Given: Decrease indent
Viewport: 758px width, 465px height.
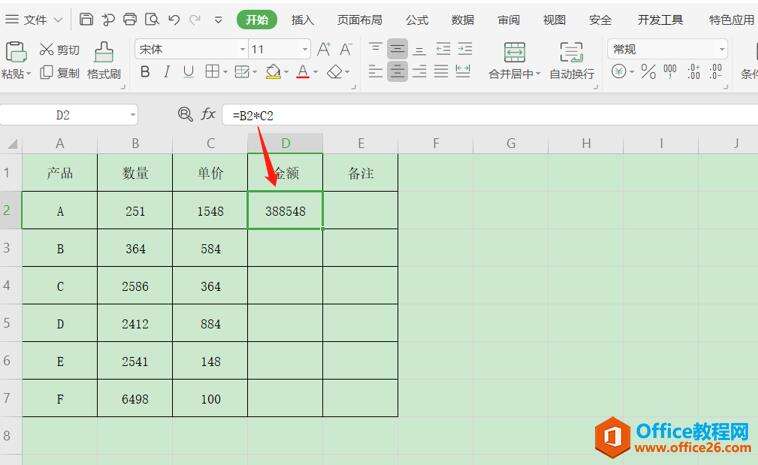Looking at the screenshot, I should click(443, 49).
